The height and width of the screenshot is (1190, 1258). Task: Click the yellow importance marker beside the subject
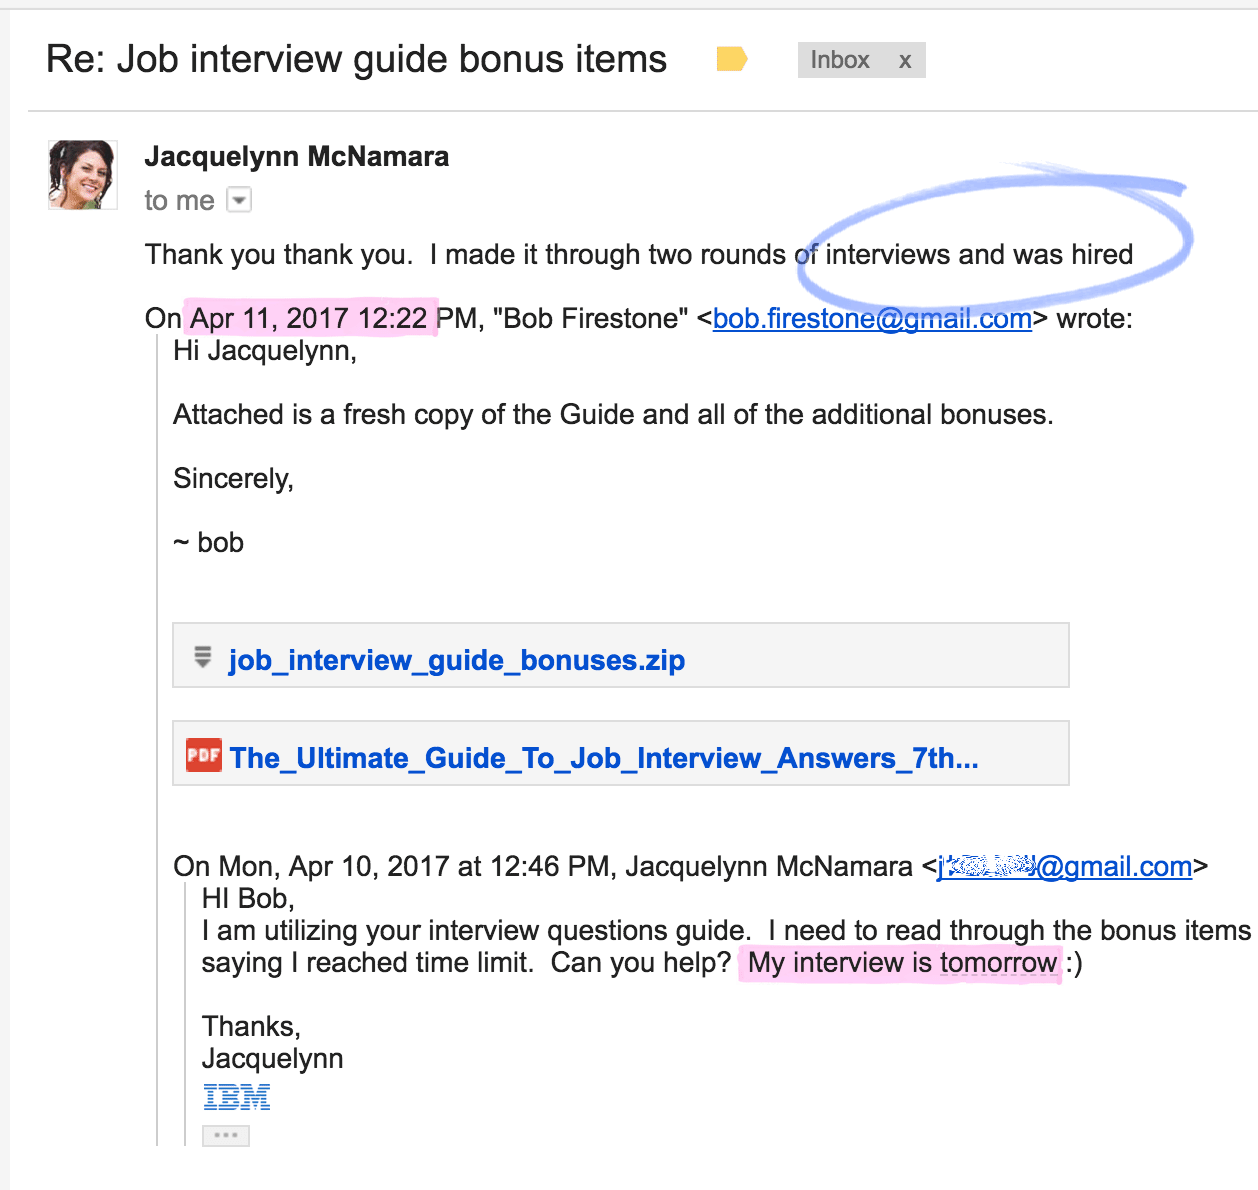click(732, 60)
